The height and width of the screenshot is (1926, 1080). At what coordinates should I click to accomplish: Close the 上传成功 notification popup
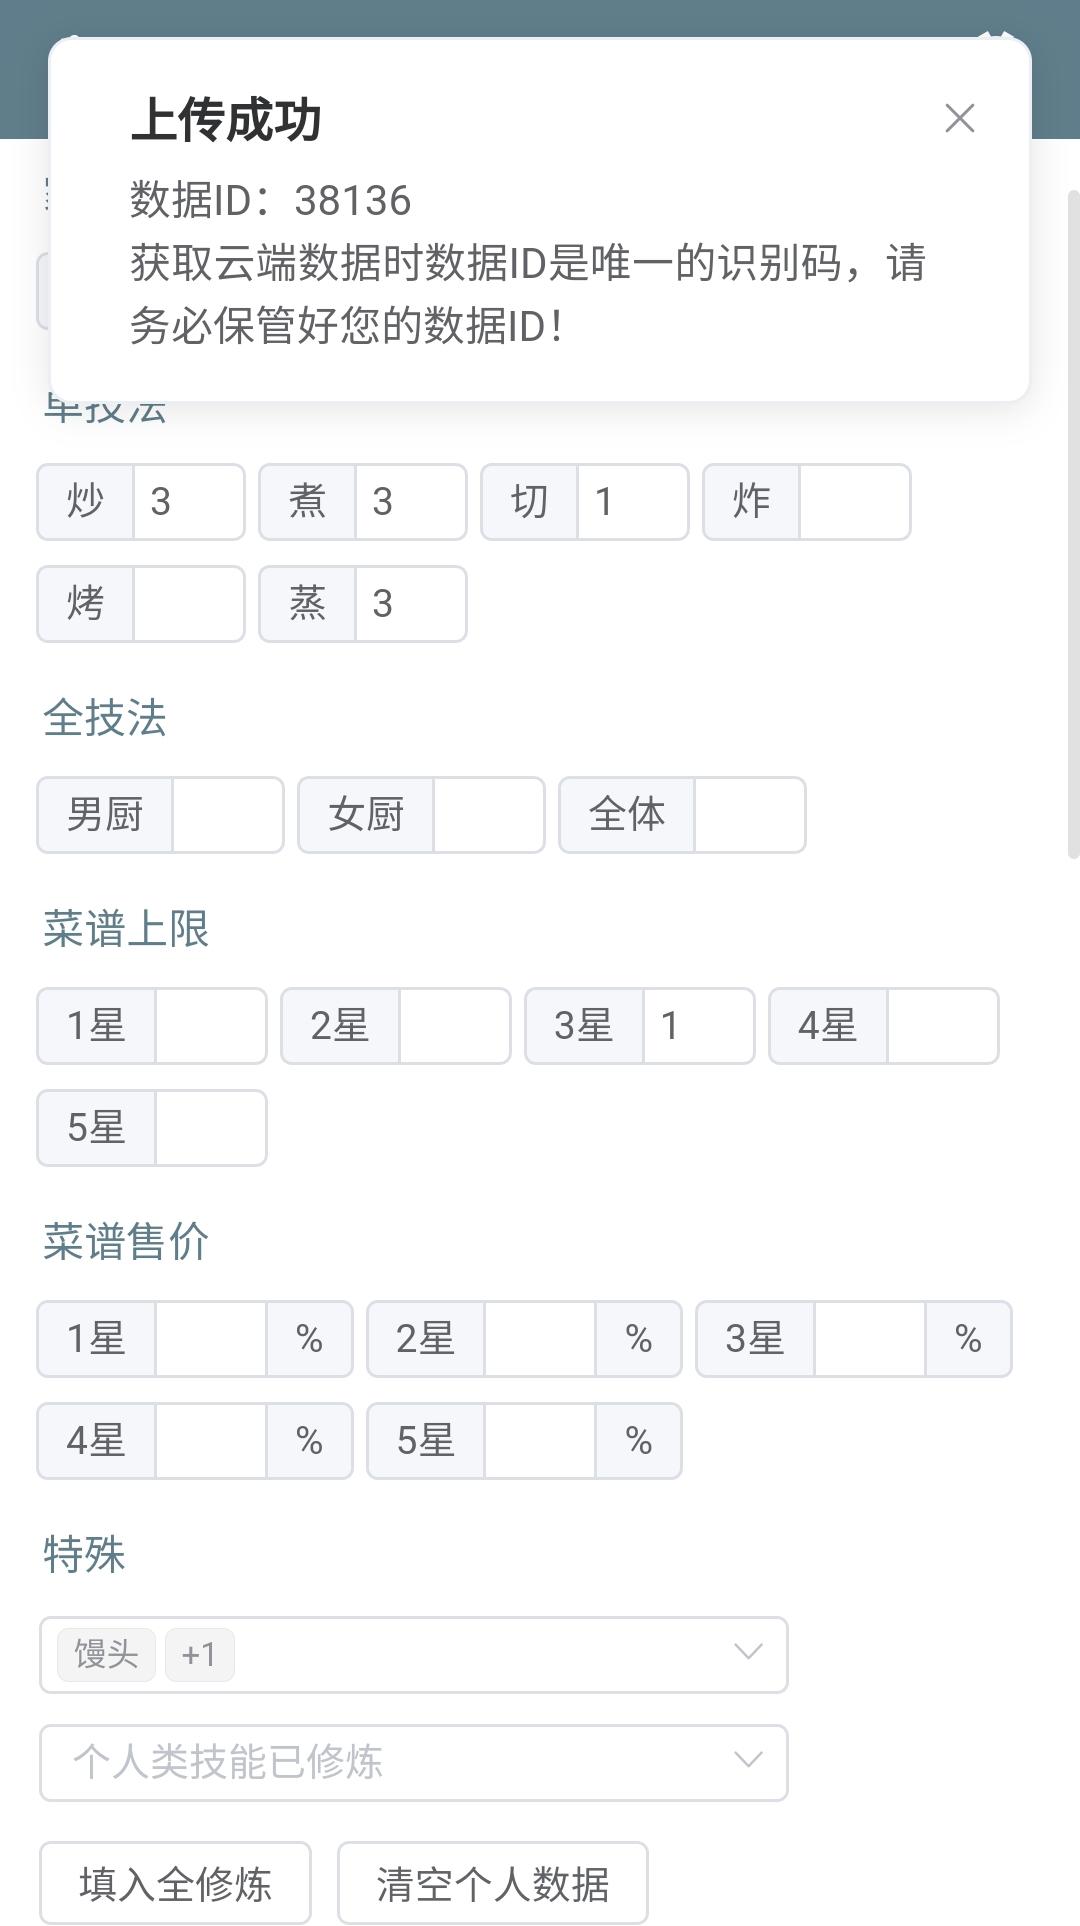959,118
